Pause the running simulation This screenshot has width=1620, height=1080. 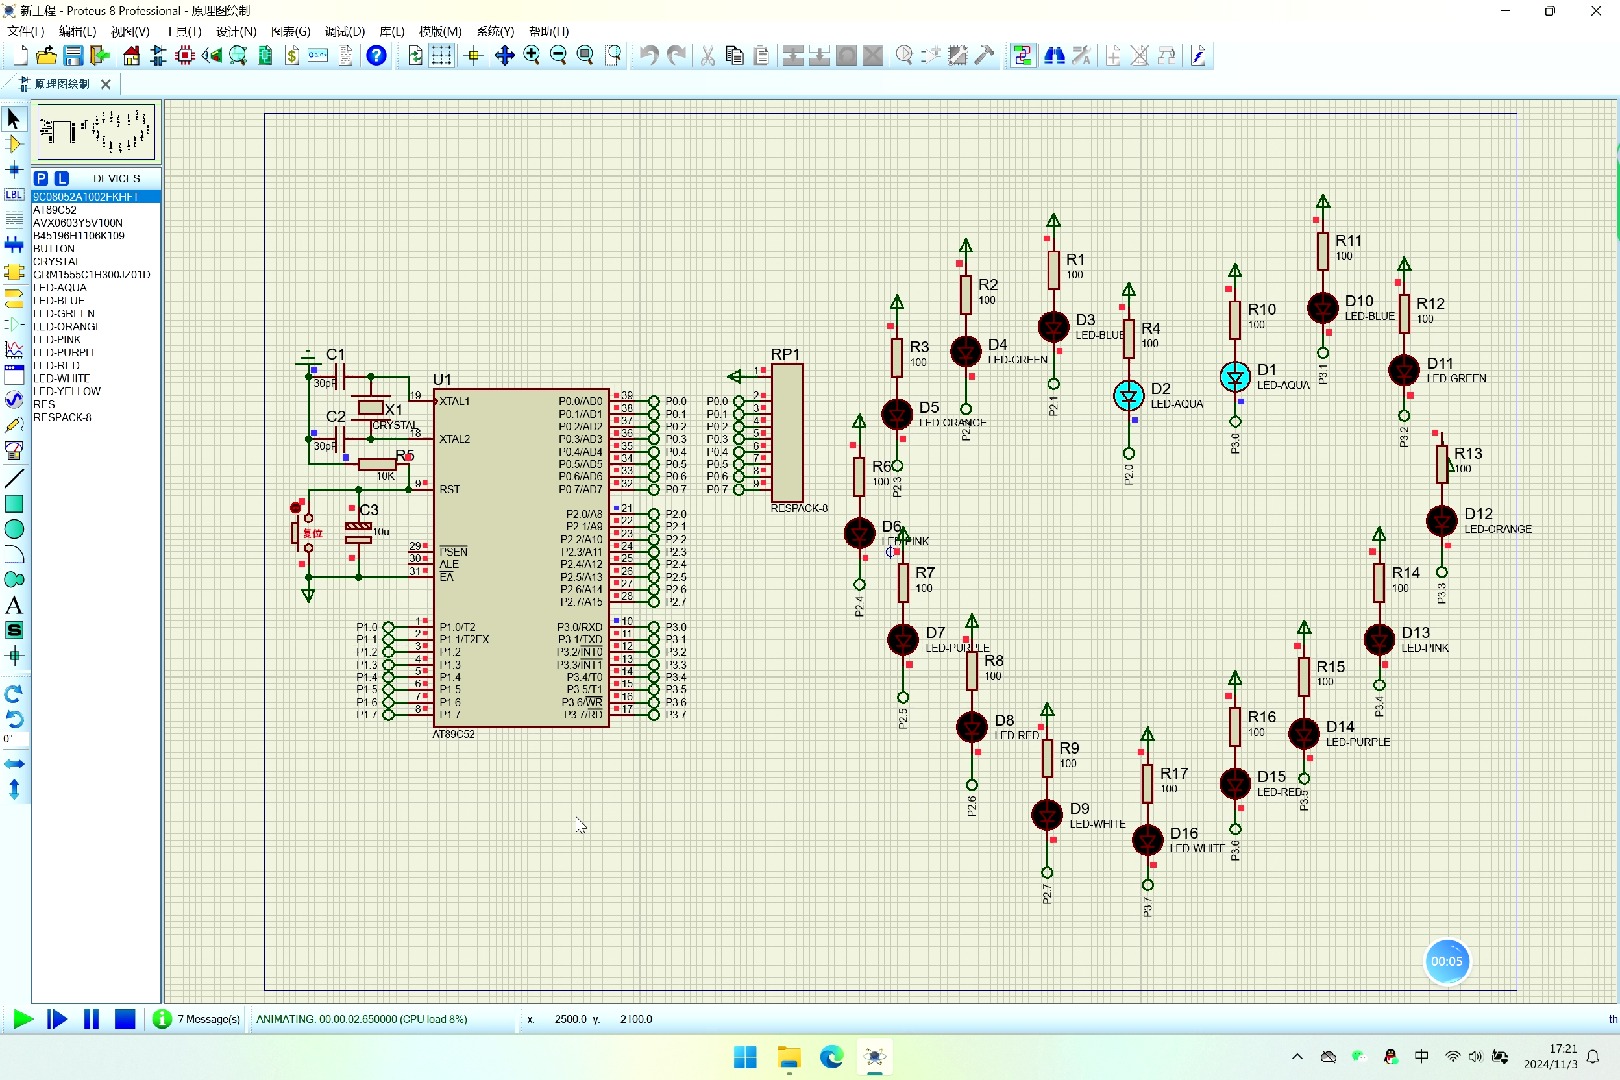click(x=91, y=1019)
